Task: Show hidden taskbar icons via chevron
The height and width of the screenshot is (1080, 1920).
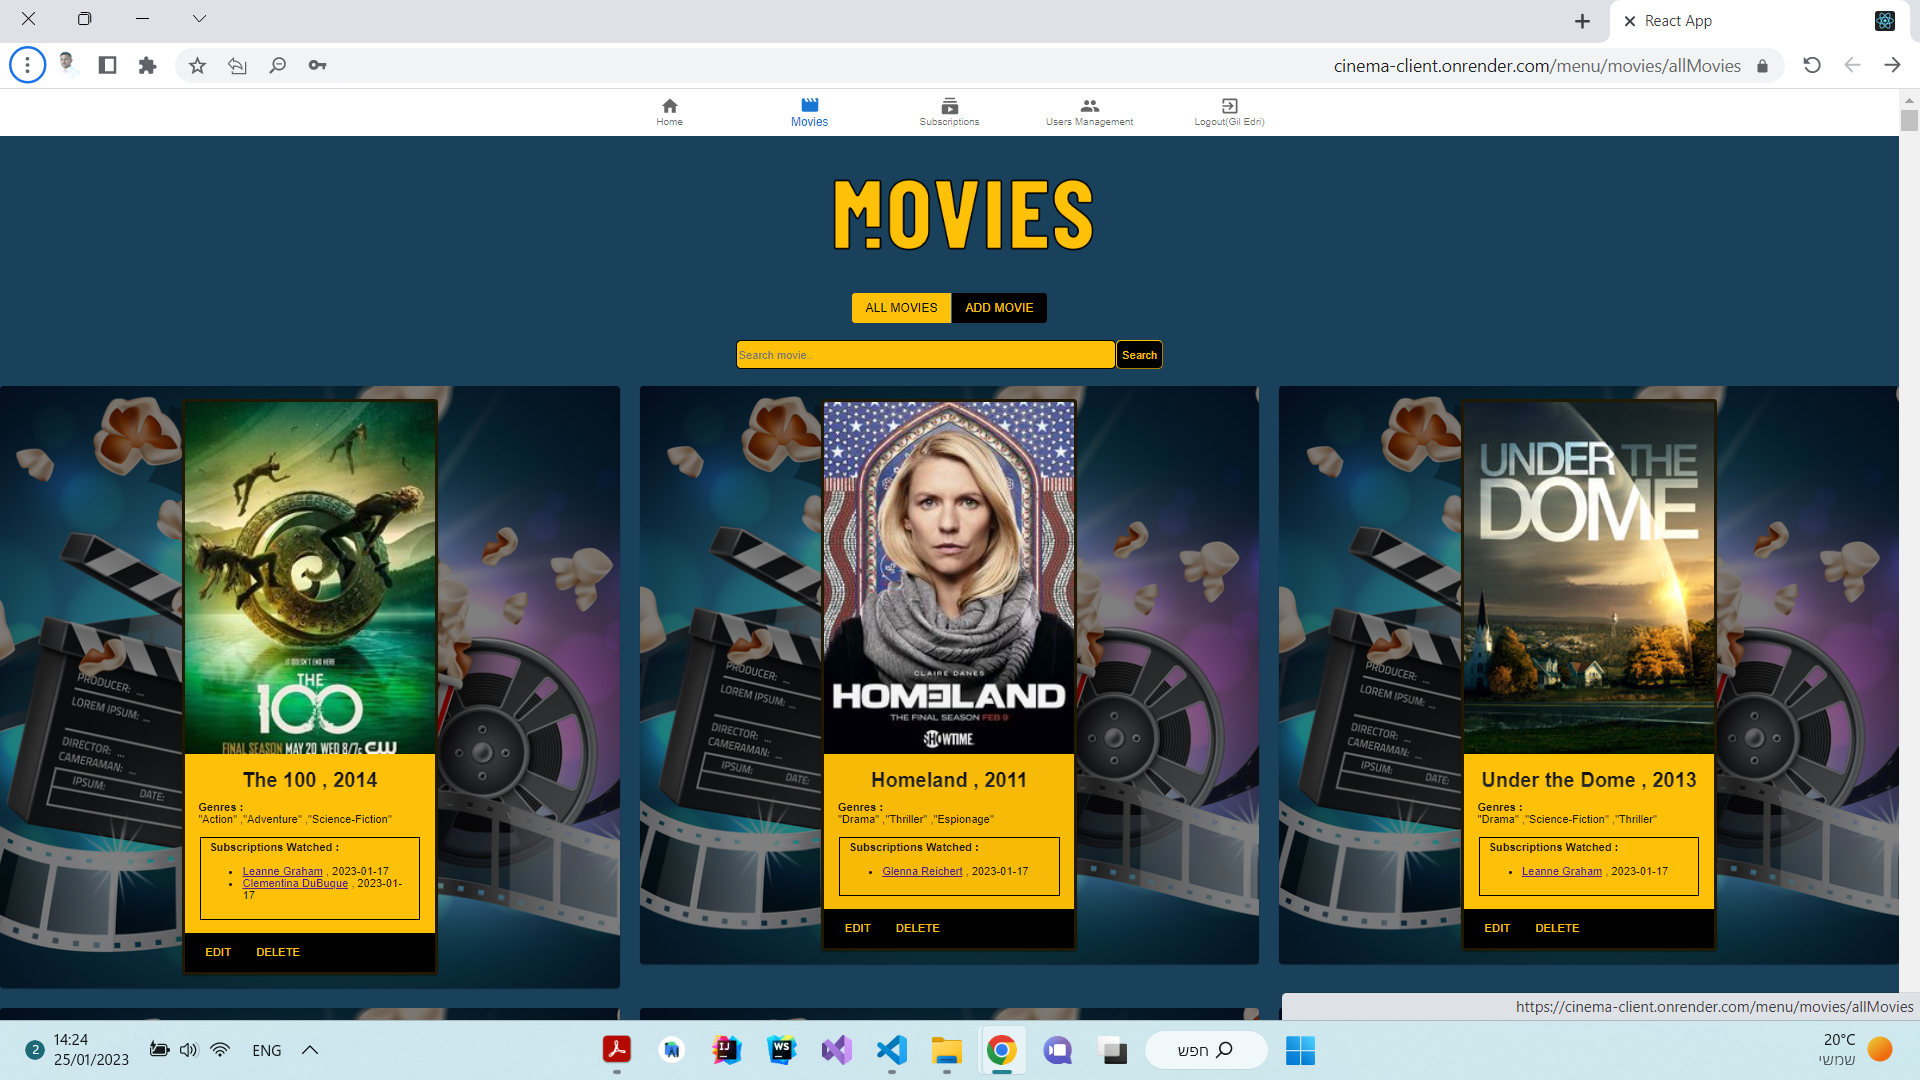Action: pyautogui.click(x=309, y=1050)
